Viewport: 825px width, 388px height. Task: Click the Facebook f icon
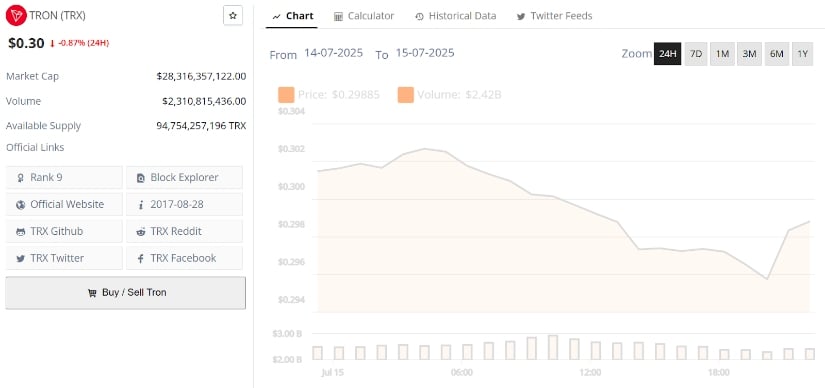point(140,258)
